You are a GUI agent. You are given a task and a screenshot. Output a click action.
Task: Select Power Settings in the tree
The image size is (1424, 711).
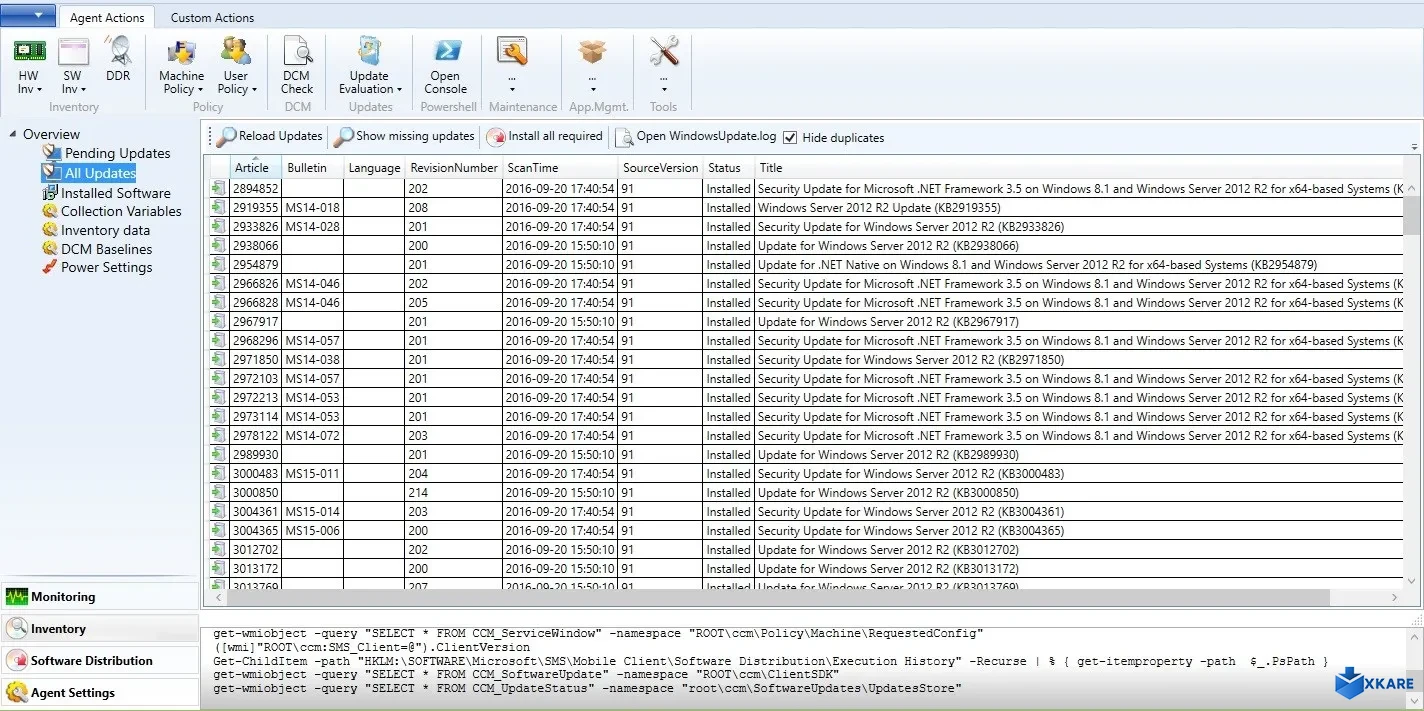pos(106,267)
